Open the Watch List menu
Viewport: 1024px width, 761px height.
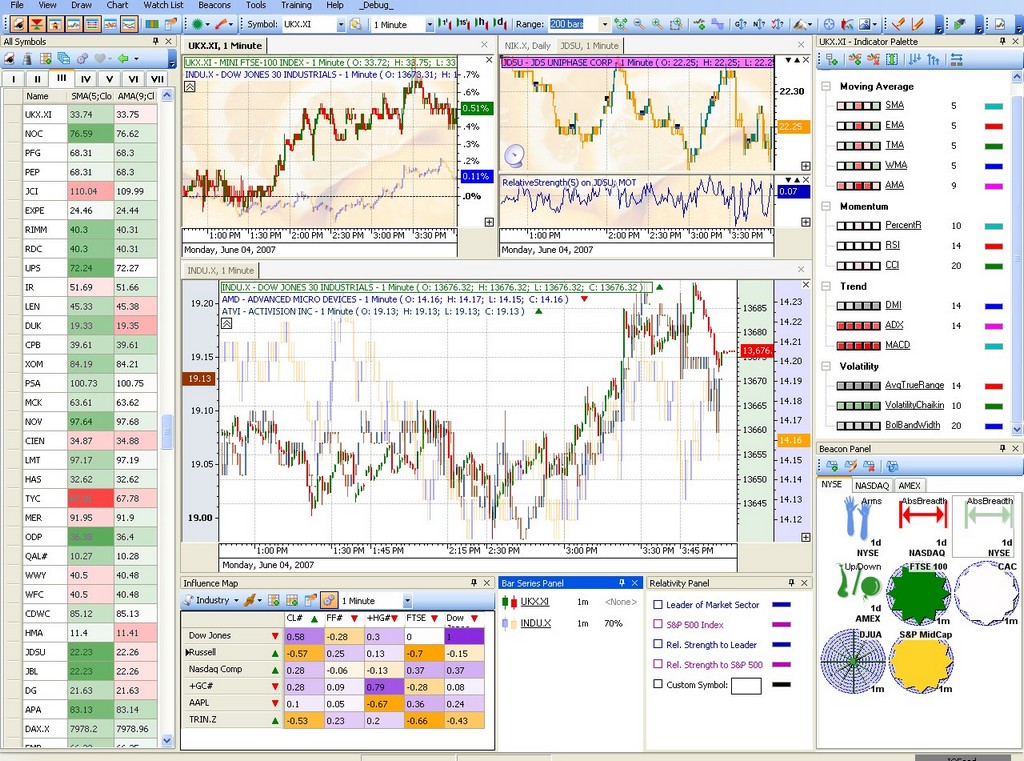click(x=163, y=5)
